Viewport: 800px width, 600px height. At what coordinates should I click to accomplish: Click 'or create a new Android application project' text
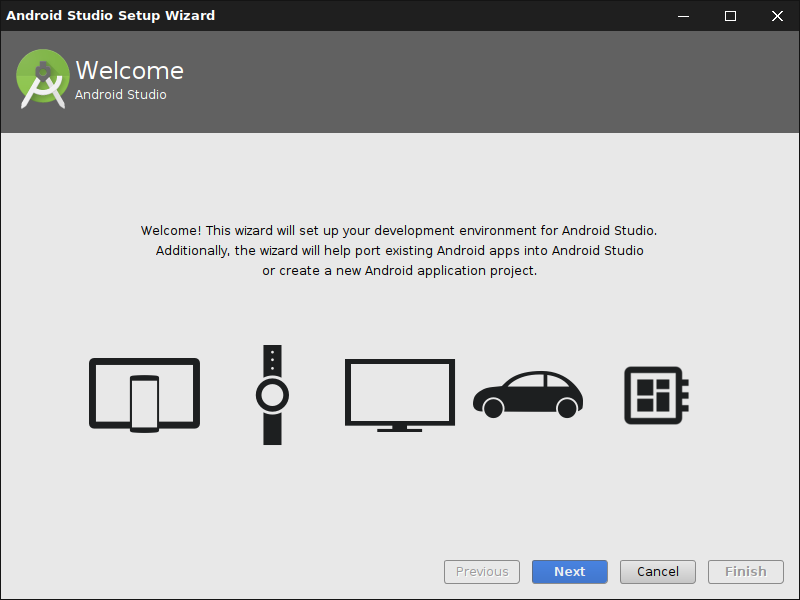(399, 271)
